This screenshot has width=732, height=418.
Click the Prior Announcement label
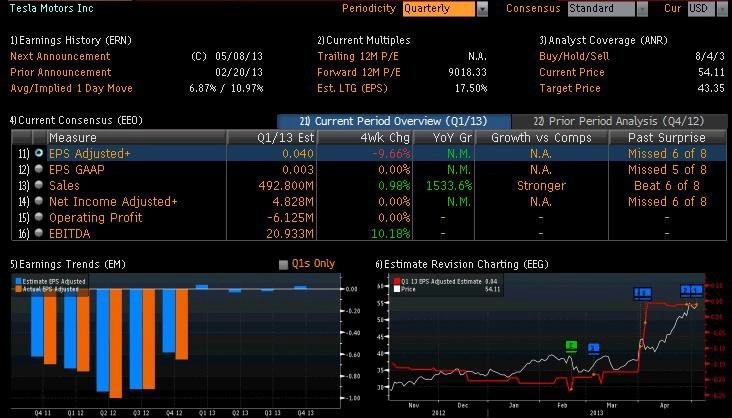click(61, 72)
